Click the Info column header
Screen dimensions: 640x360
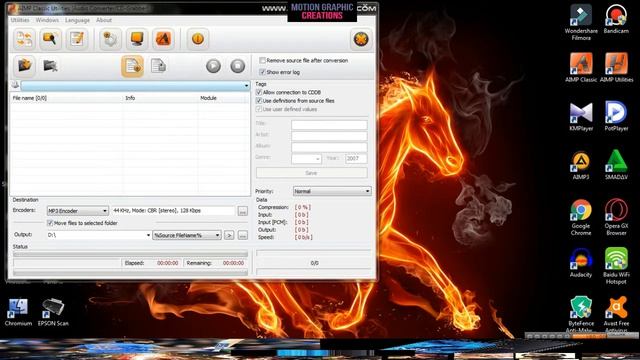[160, 98]
